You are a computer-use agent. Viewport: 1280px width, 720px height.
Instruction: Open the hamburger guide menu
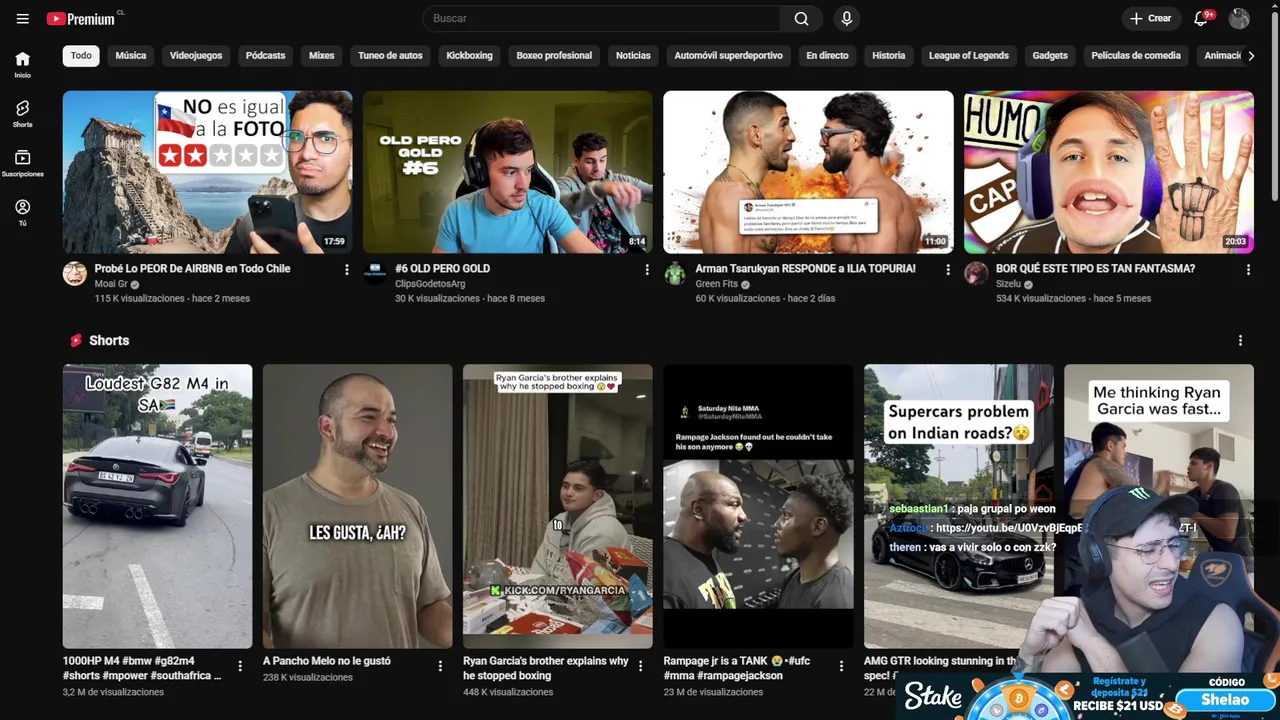[23, 19]
